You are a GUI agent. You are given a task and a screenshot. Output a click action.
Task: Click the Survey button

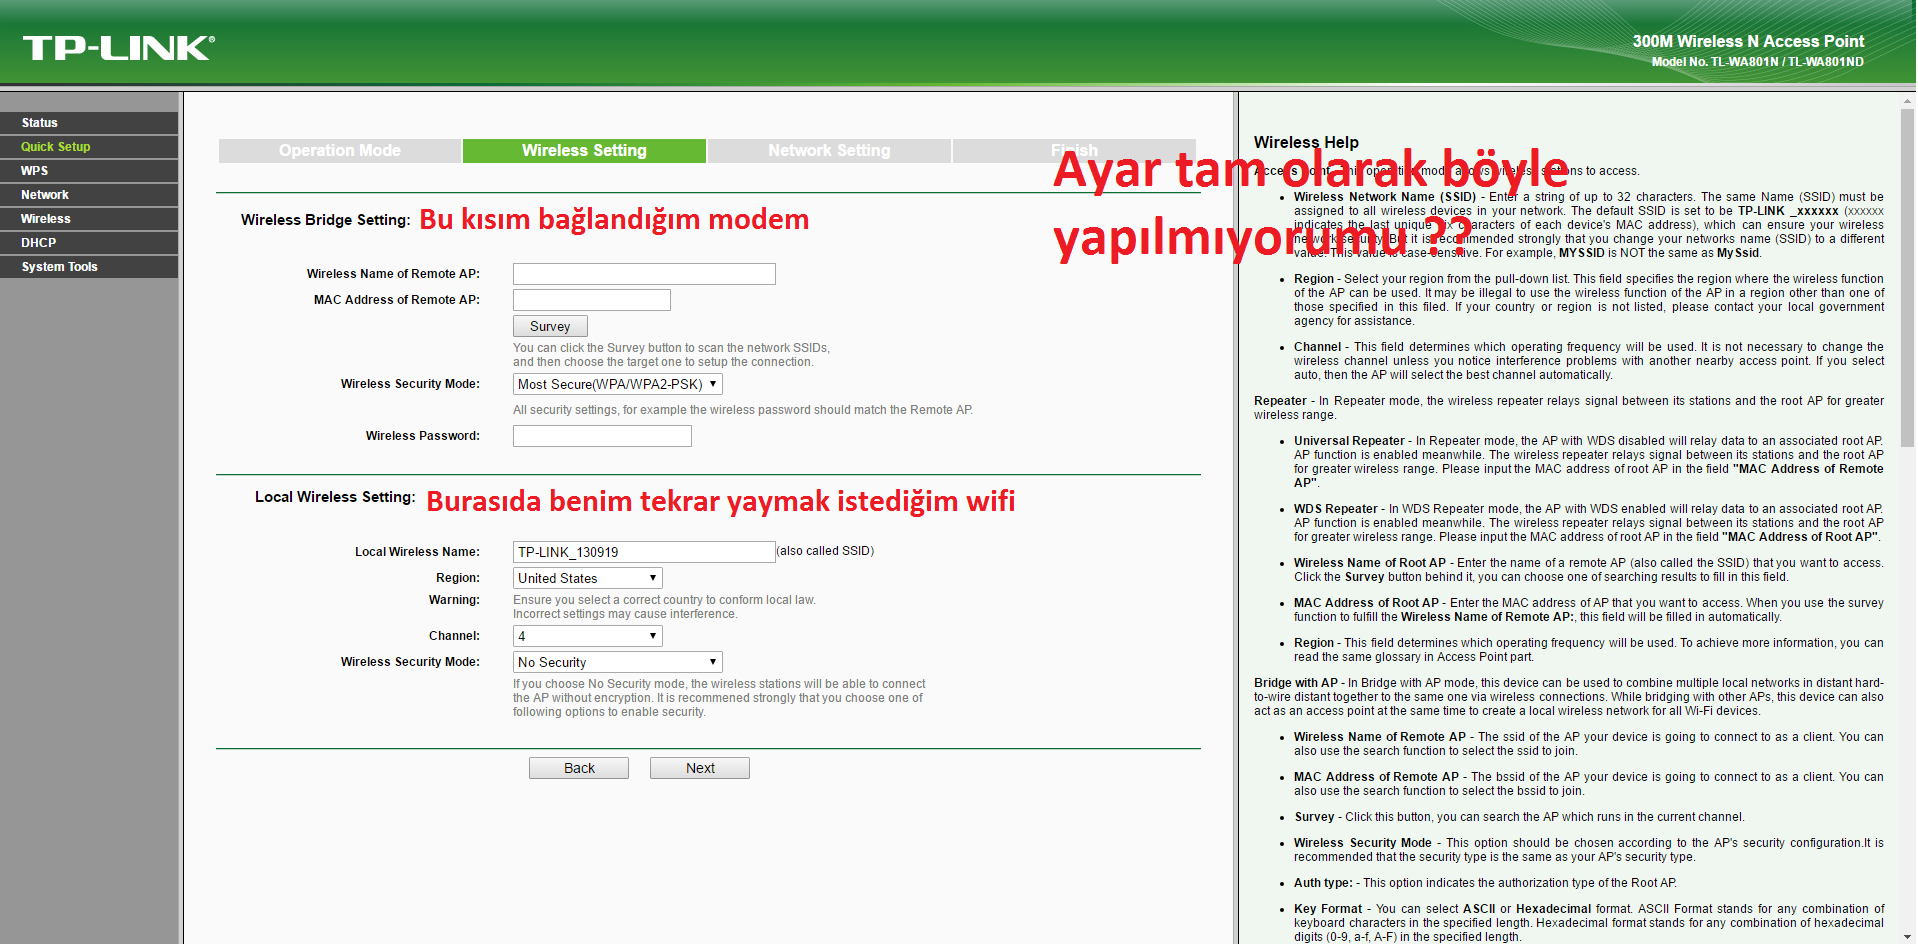click(x=550, y=326)
